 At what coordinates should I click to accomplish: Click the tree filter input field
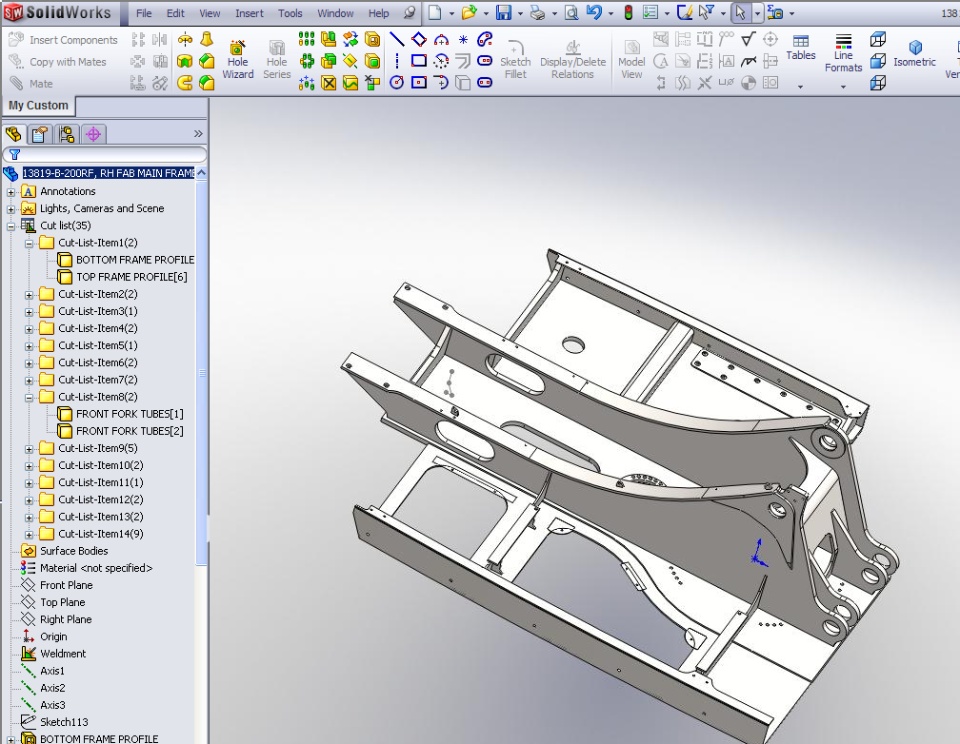(x=105, y=154)
